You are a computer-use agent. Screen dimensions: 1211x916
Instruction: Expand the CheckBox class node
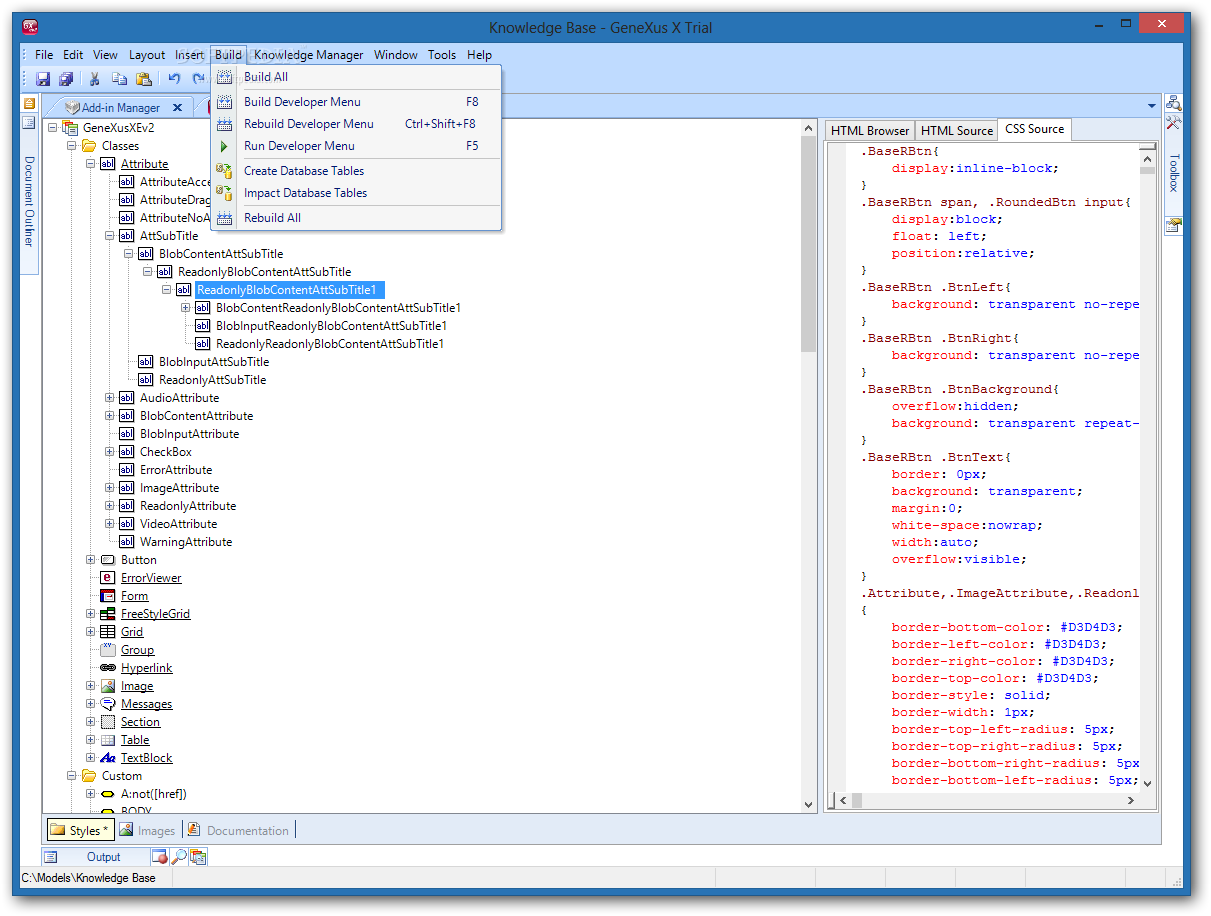[x=110, y=452]
